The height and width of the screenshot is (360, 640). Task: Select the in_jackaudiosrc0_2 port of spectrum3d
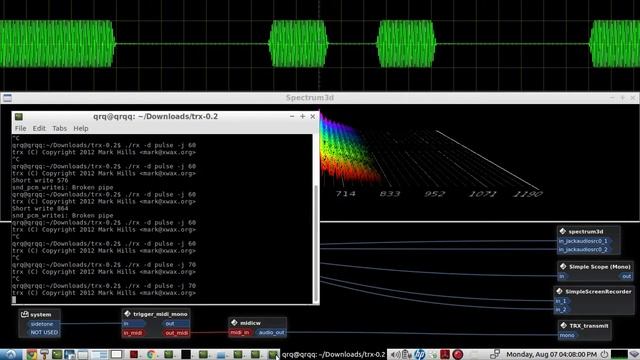[x=584, y=249]
